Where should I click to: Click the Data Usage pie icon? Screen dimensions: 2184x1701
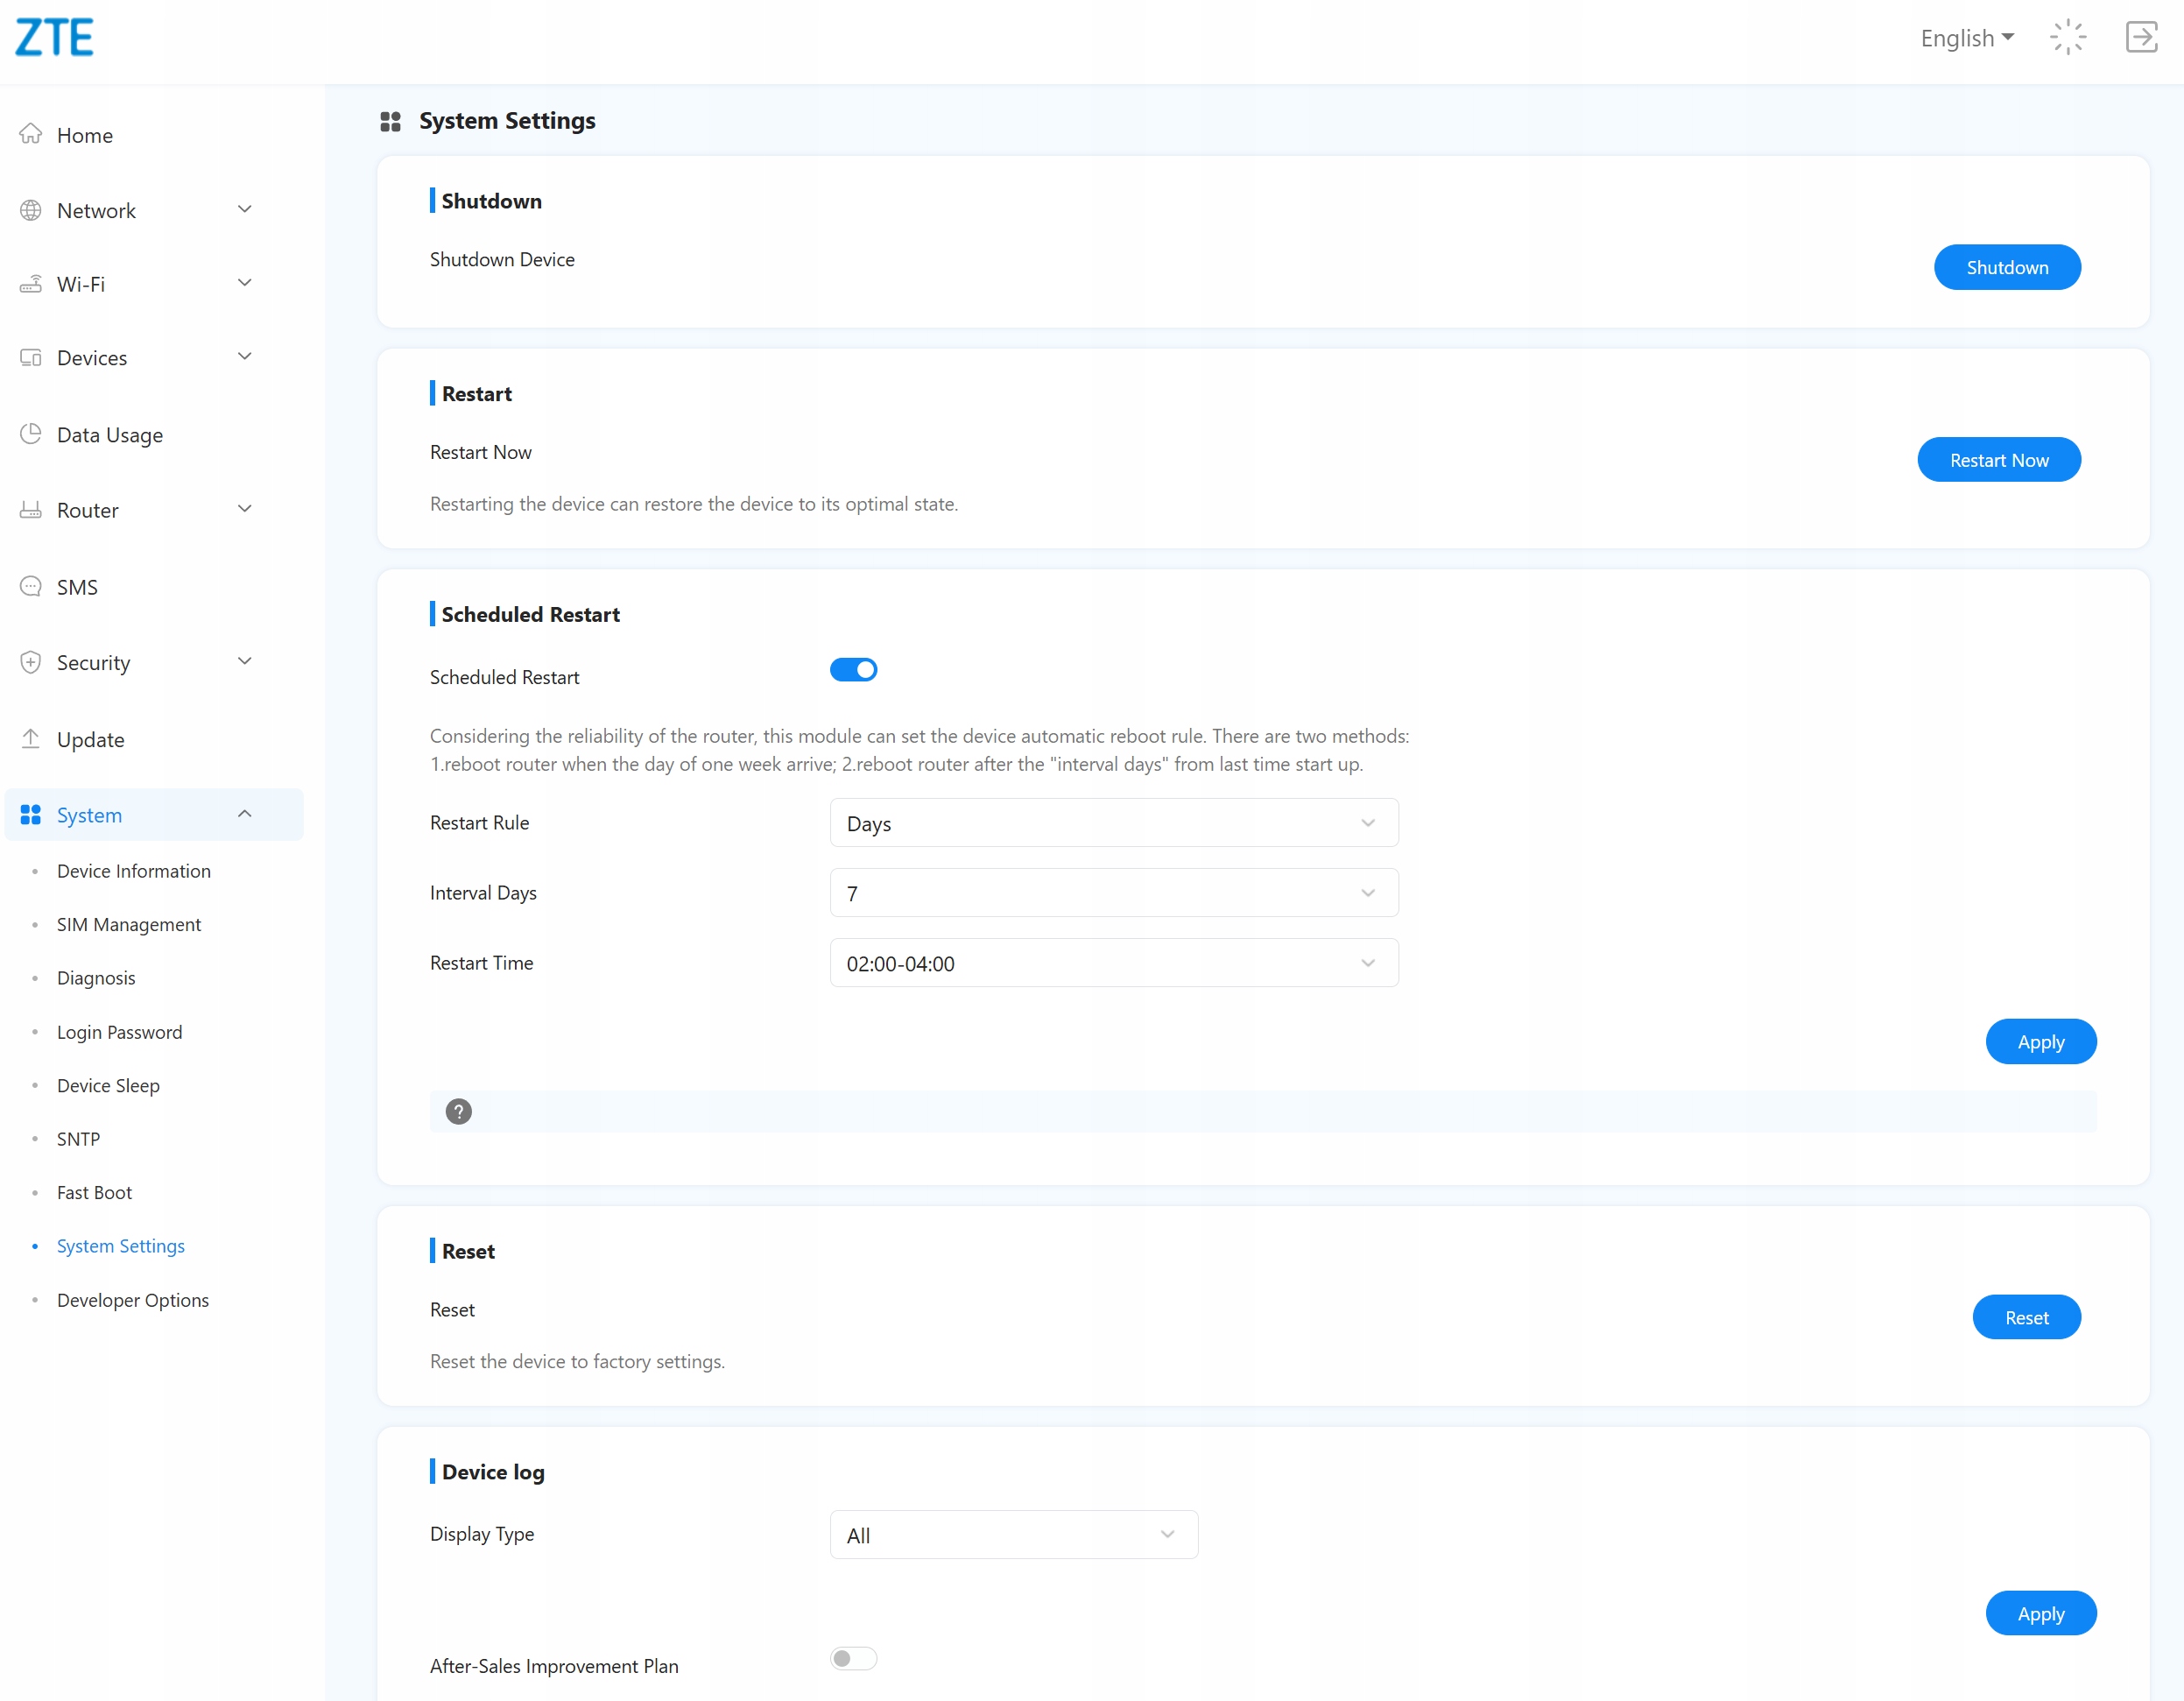point(31,434)
